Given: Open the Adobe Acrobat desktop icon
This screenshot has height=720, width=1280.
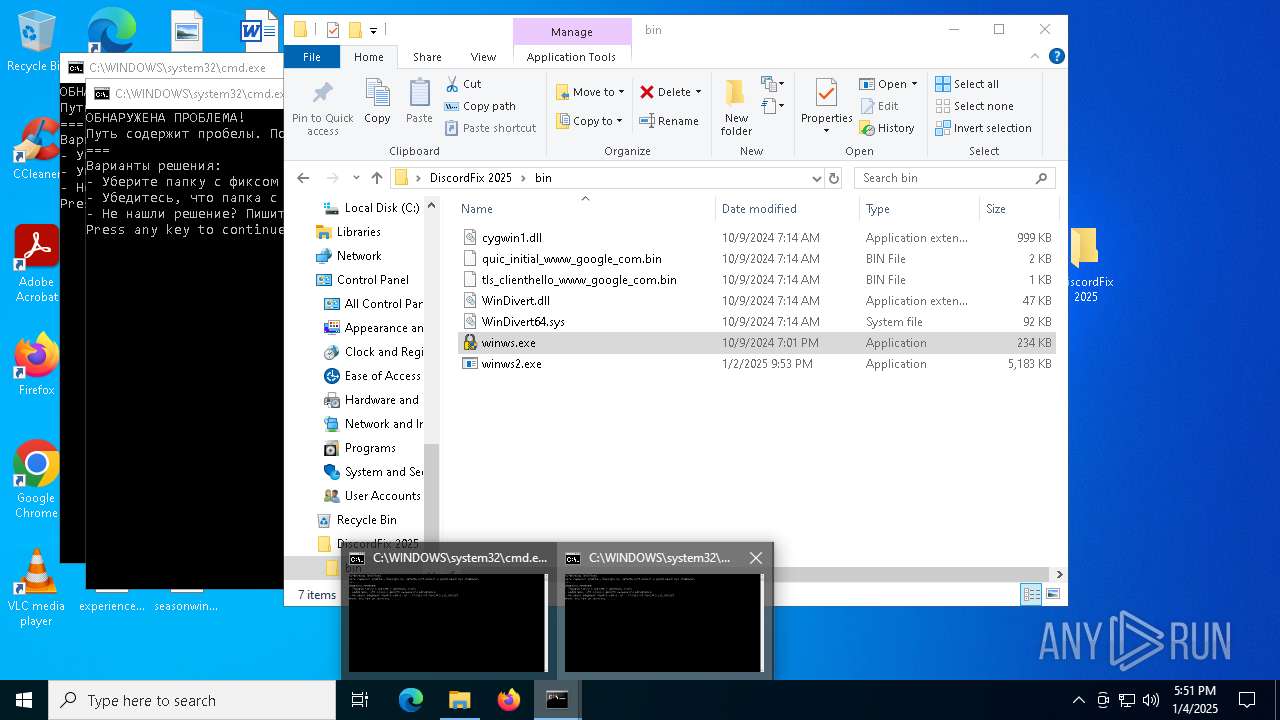Looking at the screenshot, I should (36, 264).
